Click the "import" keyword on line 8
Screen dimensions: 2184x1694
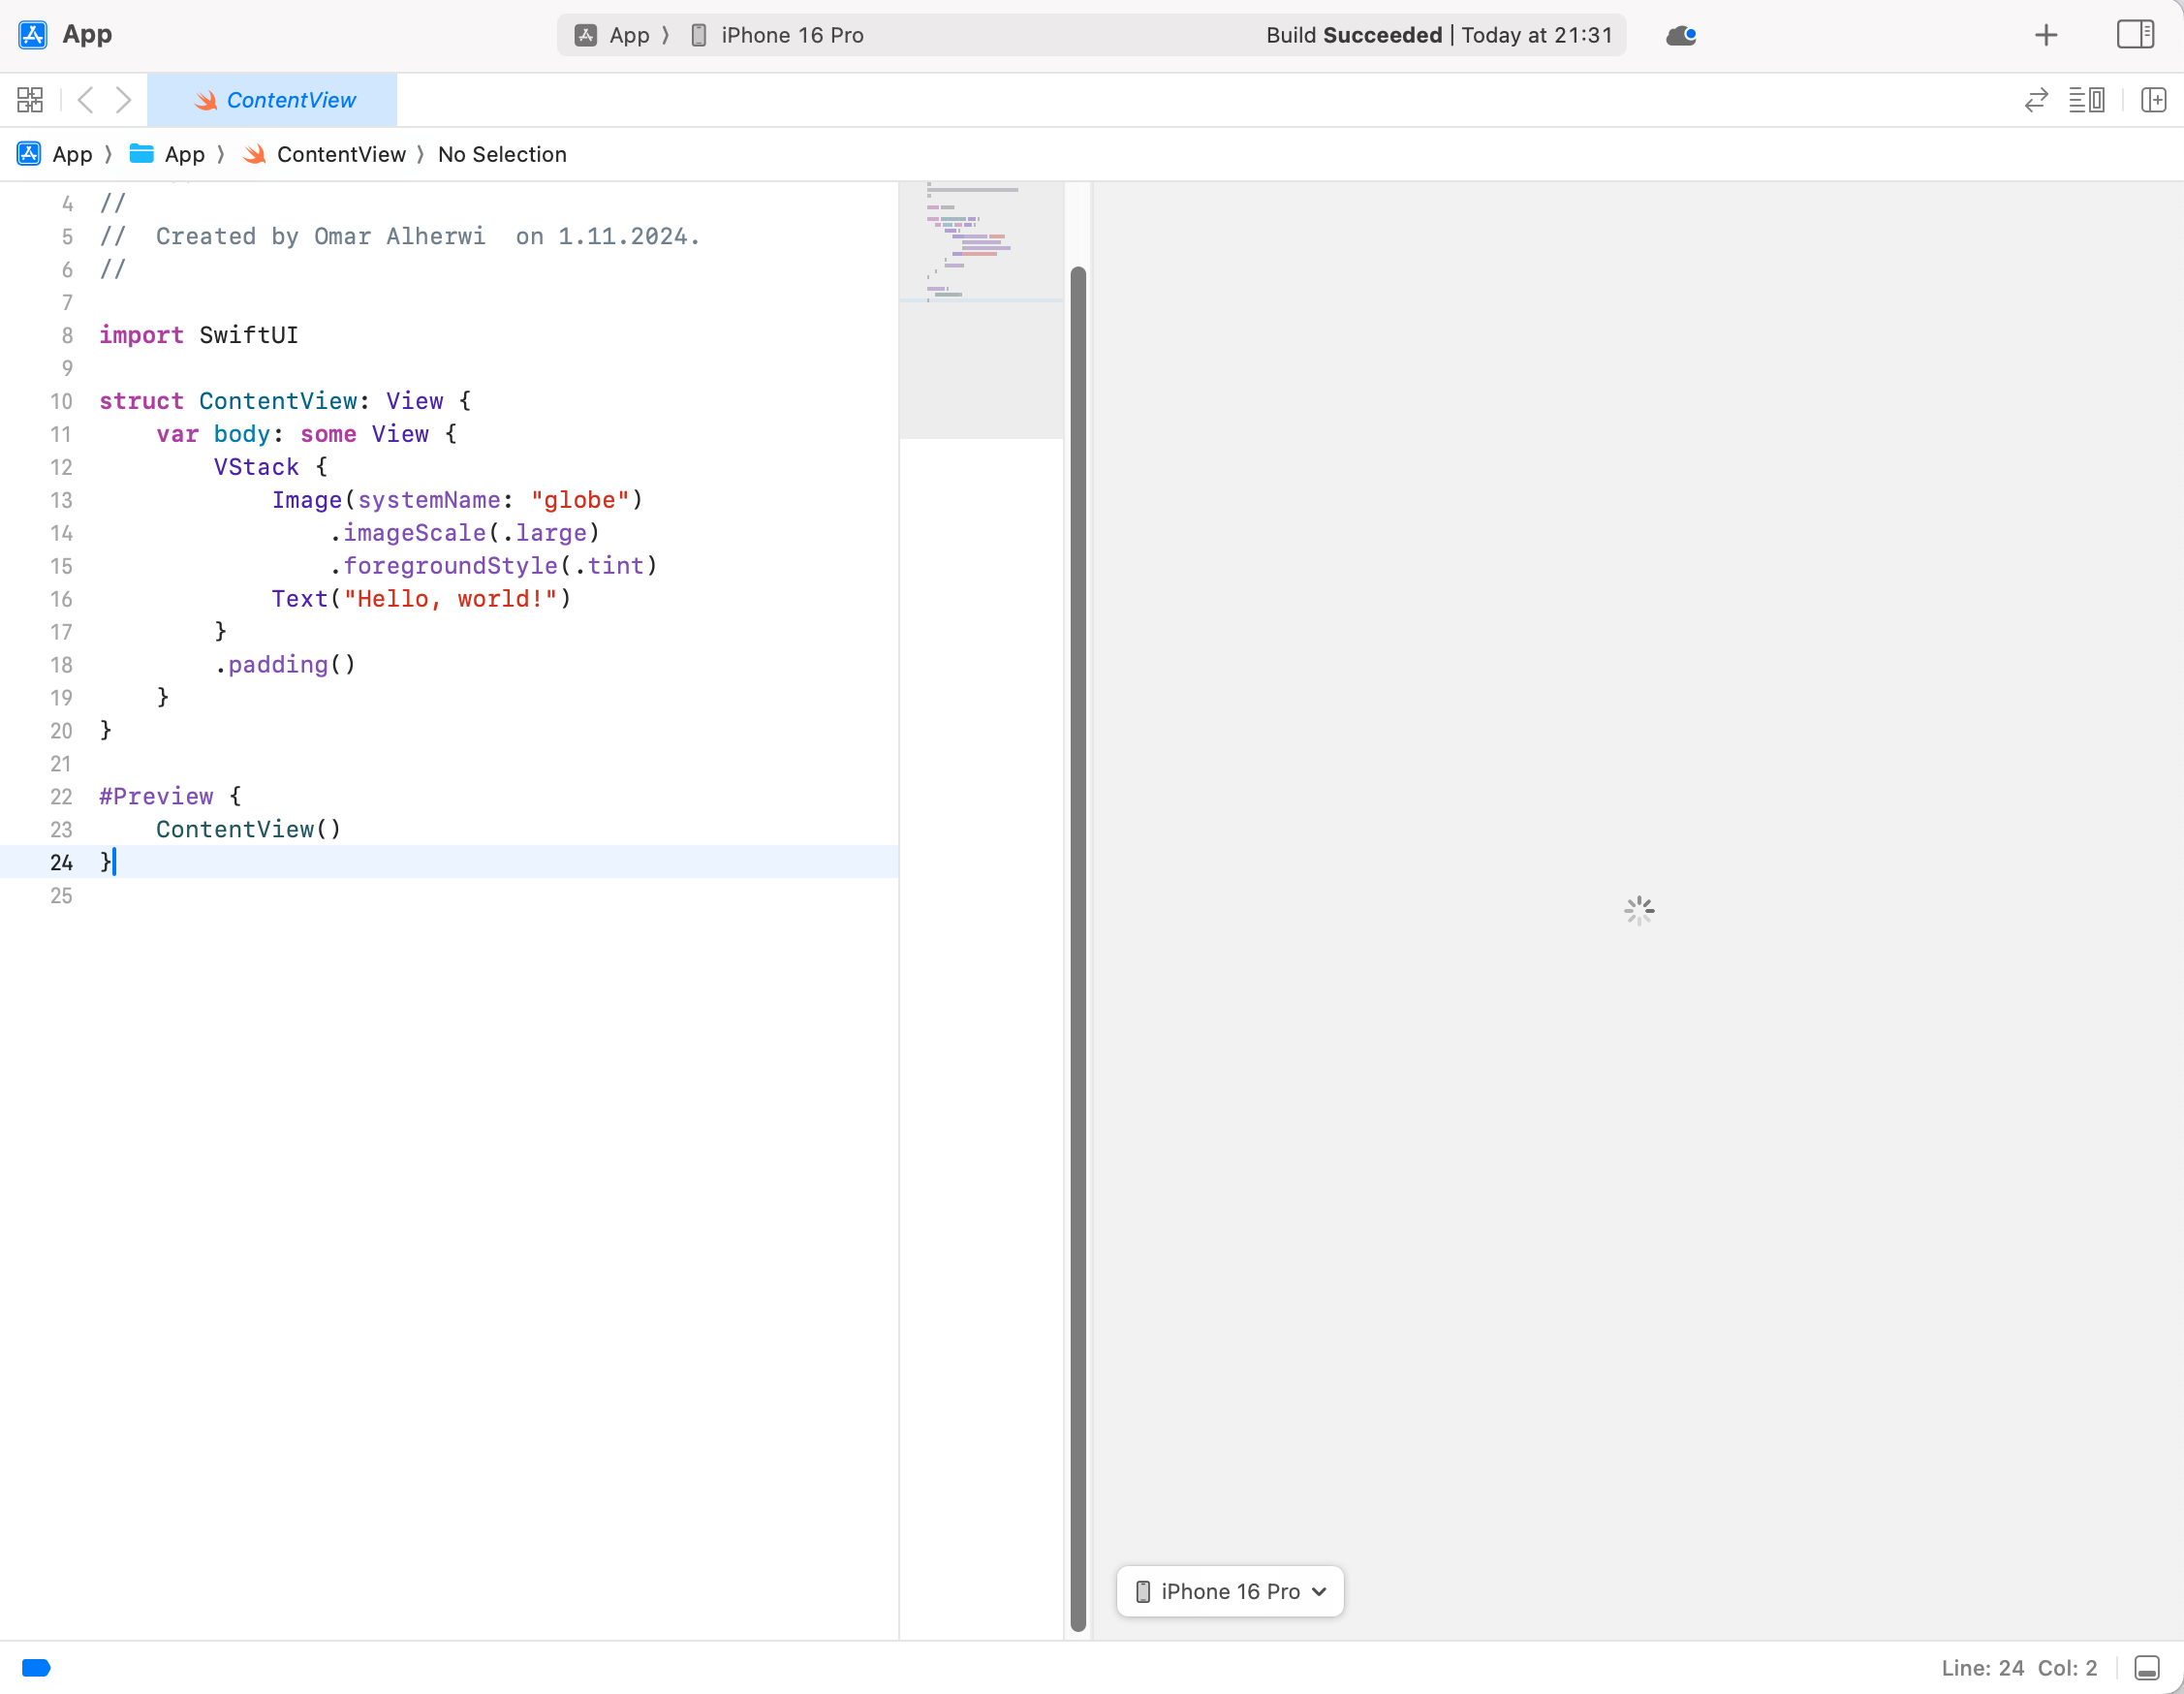(141, 335)
